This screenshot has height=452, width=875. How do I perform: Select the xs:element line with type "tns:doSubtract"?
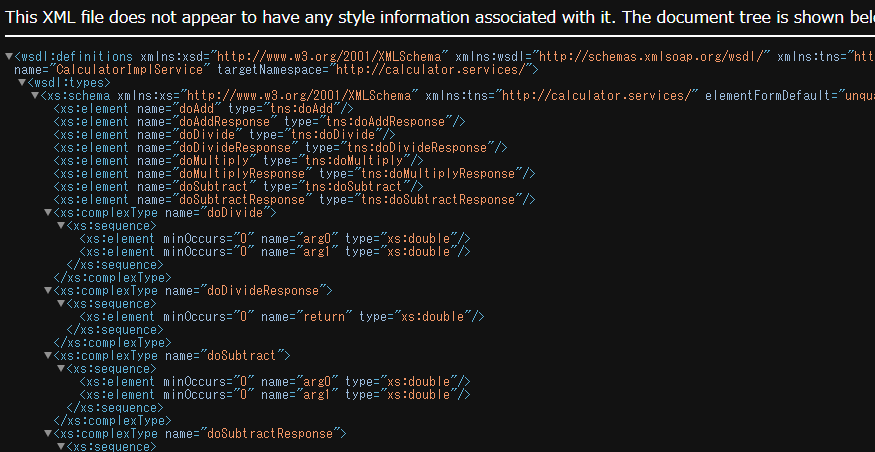[238, 186]
